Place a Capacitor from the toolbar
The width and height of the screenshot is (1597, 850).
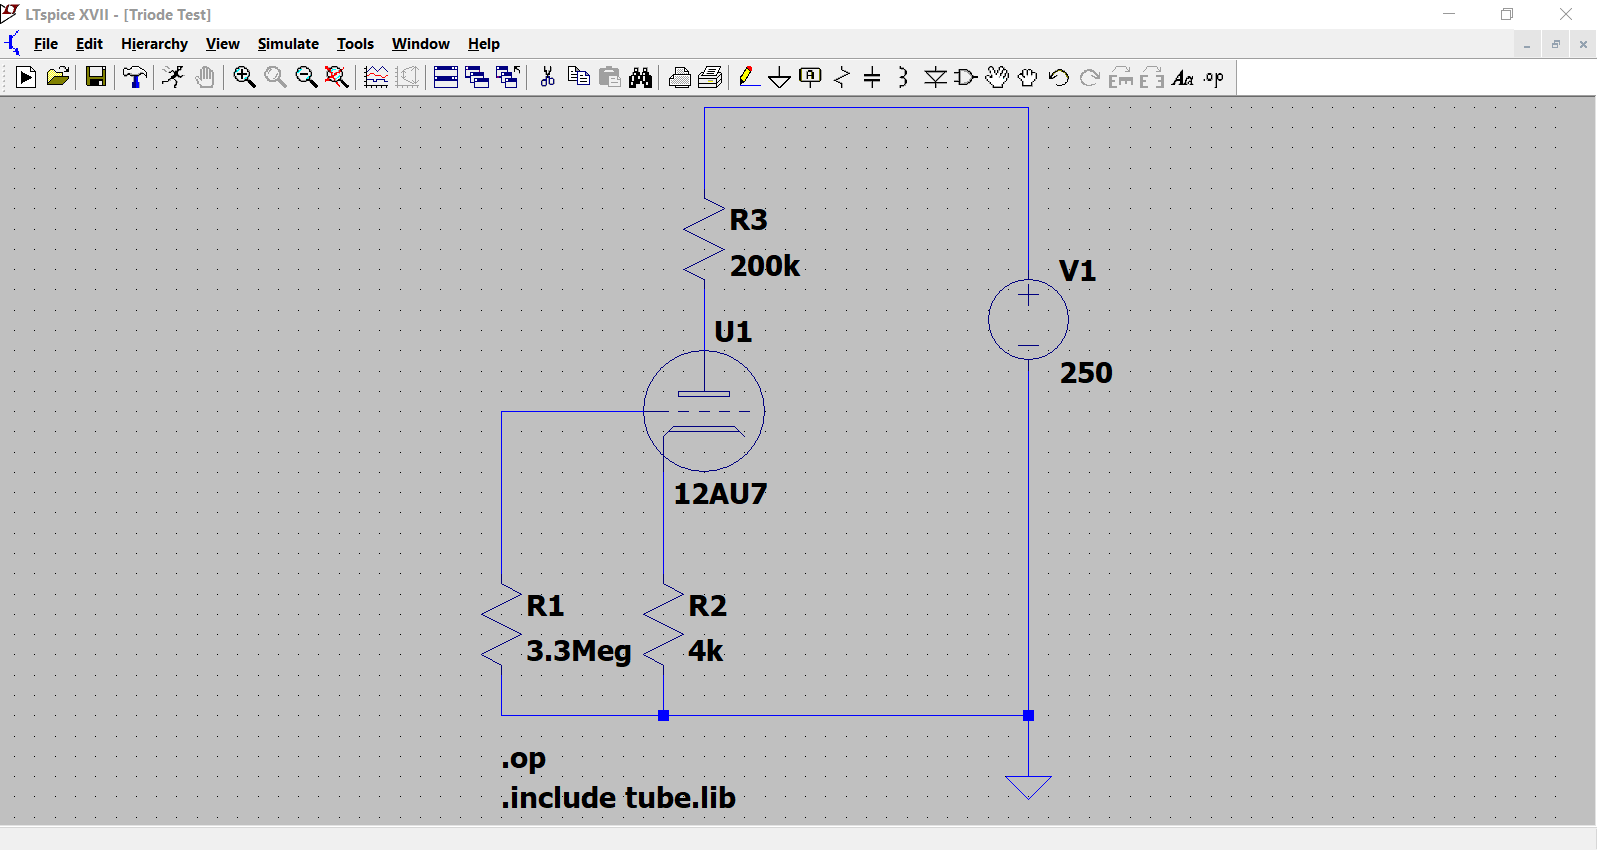pyautogui.click(x=872, y=77)
